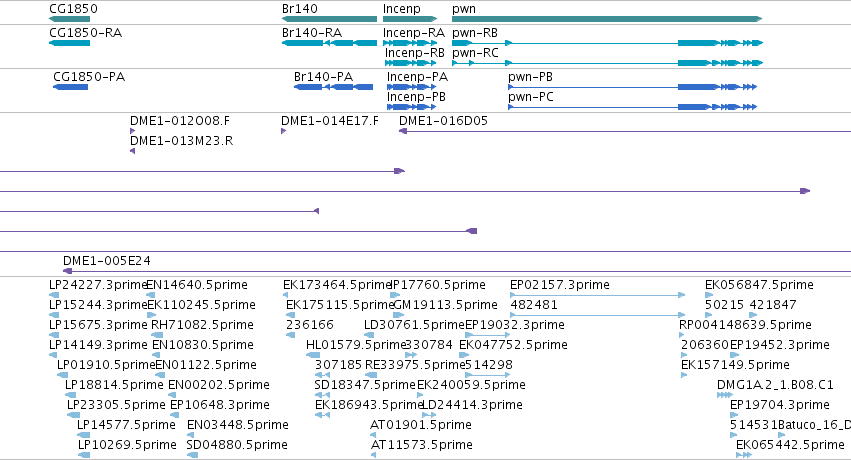The width and height of the screenshot is (851, 460).
Task: Select EST label EK240059.5prime
Action: [471, 385]
